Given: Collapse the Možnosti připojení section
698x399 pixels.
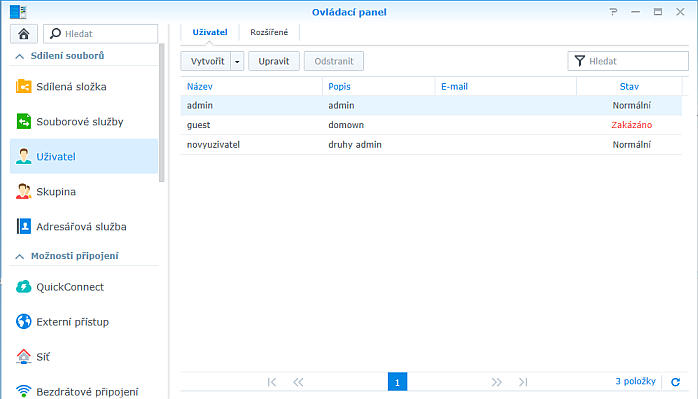Looking at the screenshot, I should (20, 256).
